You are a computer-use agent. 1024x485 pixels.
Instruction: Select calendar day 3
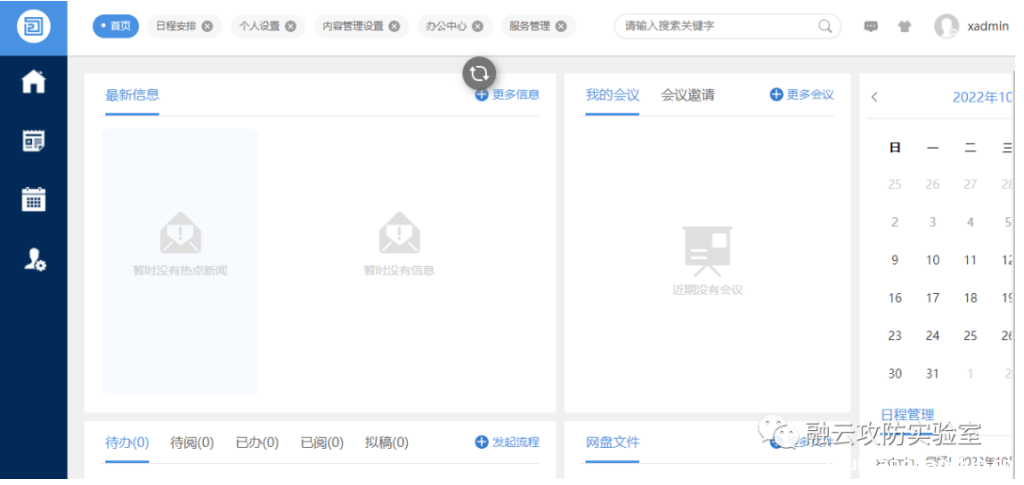pos(933,222)
